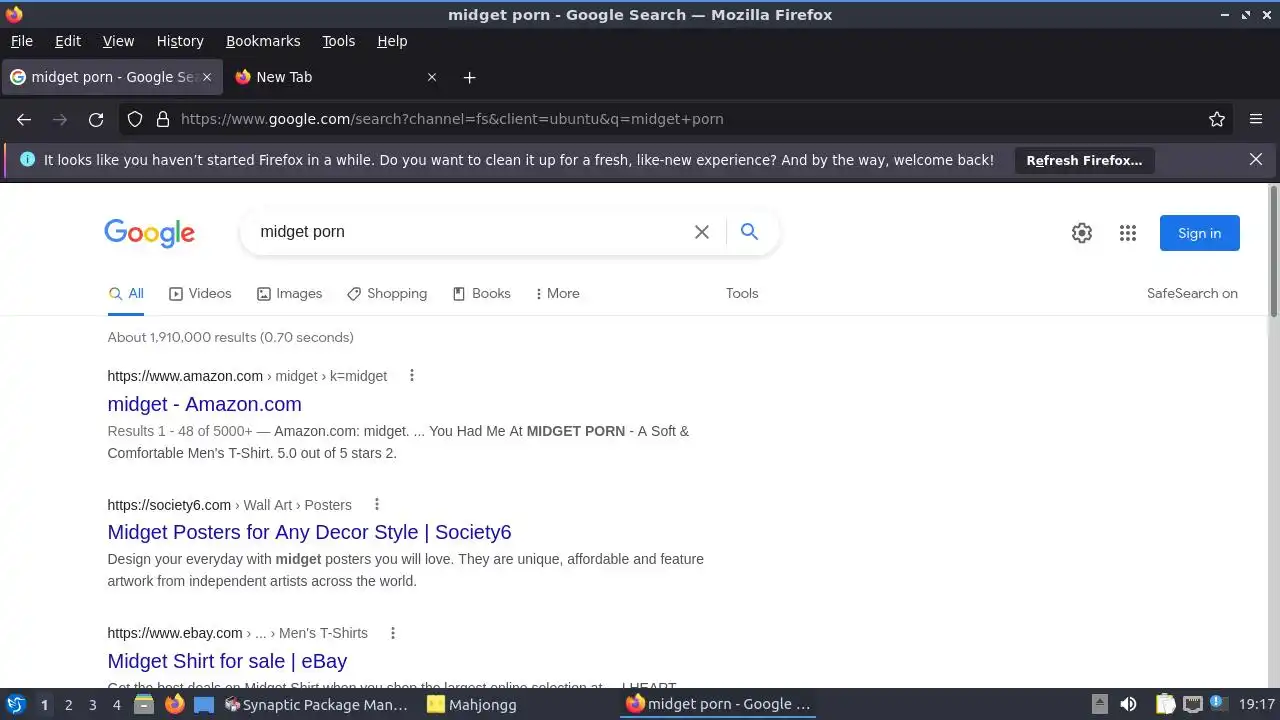Go back with the back arrow
This screenshot has width=1280, height=720.
[24, 119]
